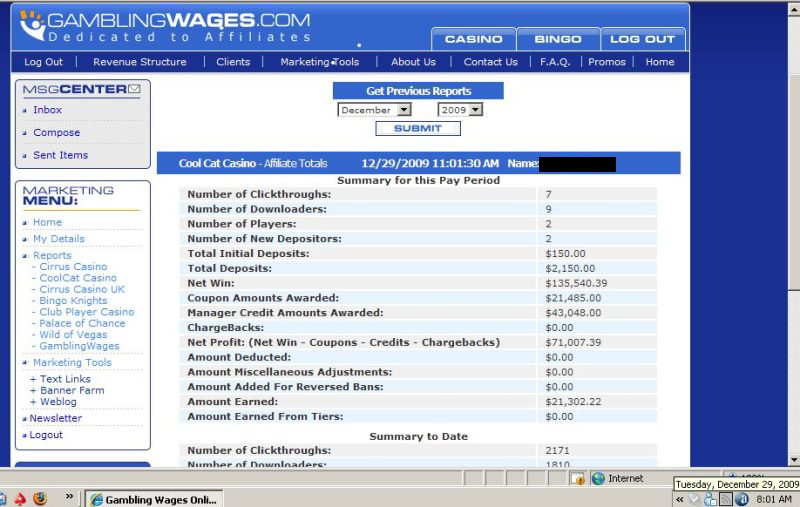Click the blue round tray icon beside clock
The width and height of the screenshot is (800, 507).
point(741,499)
